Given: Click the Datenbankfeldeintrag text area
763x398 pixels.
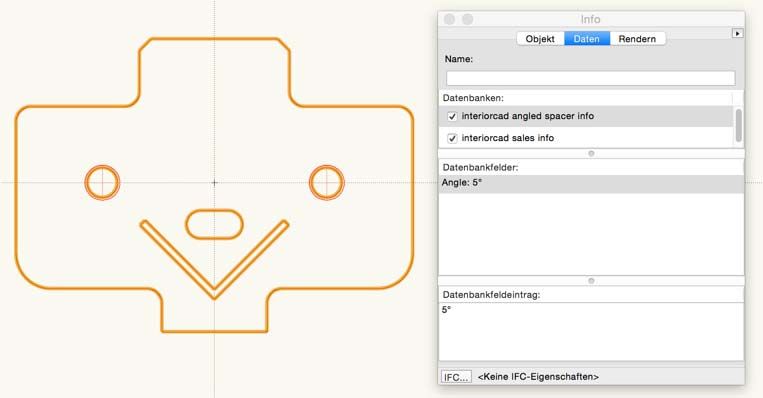Looking at the screenshot, I should [591, 332].
